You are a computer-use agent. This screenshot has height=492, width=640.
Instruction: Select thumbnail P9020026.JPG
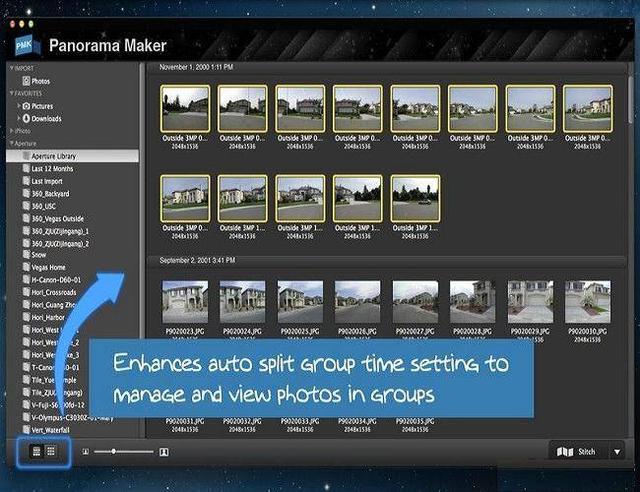pos(358,302)
